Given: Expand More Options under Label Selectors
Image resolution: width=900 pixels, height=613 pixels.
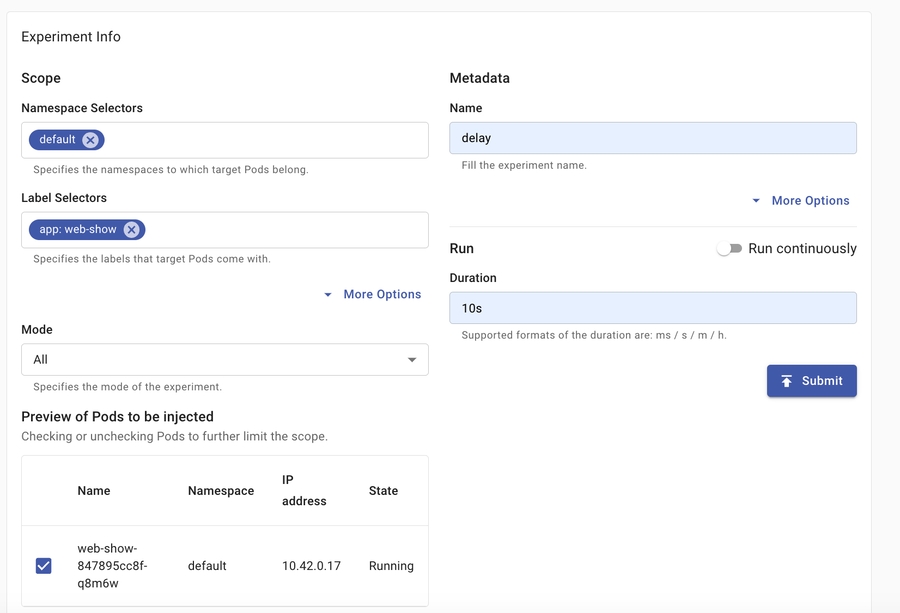Looking at the screenshot, I should [381, 295].
